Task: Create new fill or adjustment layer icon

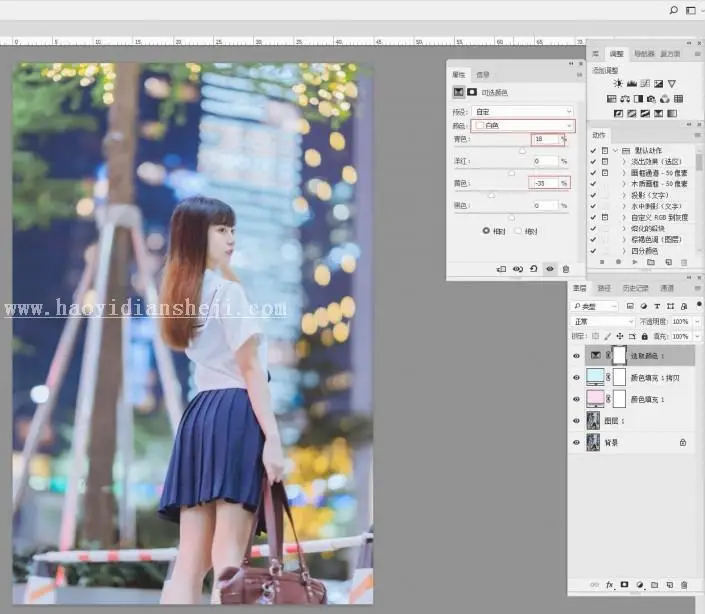Action: click(639, 584)
